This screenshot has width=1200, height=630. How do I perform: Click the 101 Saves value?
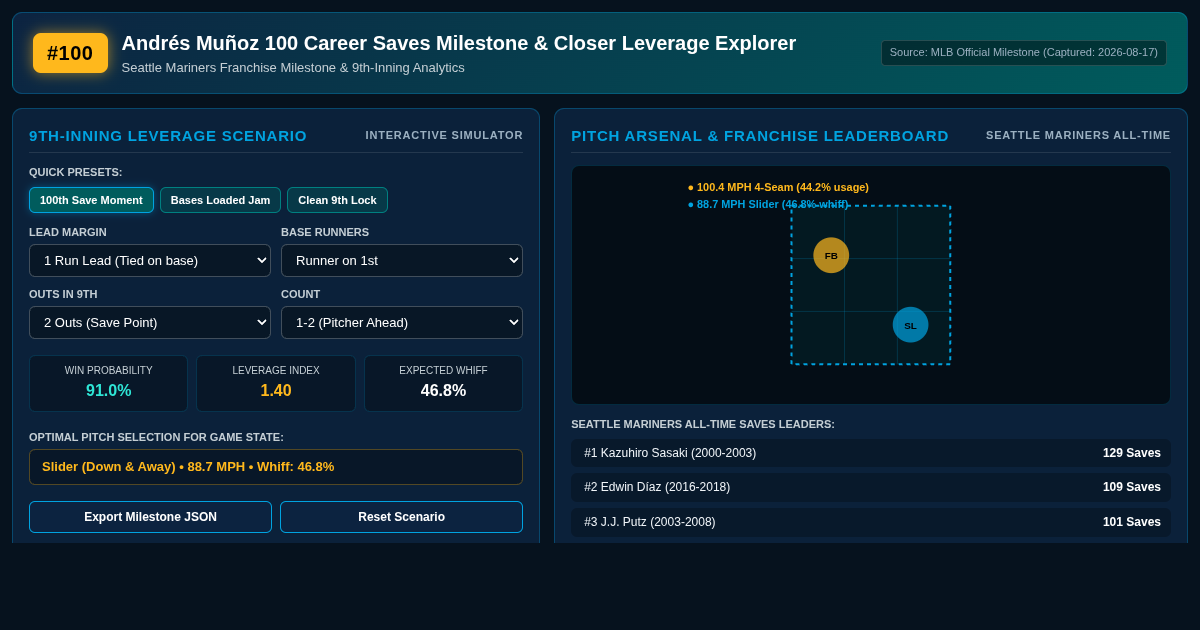tap(1132, 522)
